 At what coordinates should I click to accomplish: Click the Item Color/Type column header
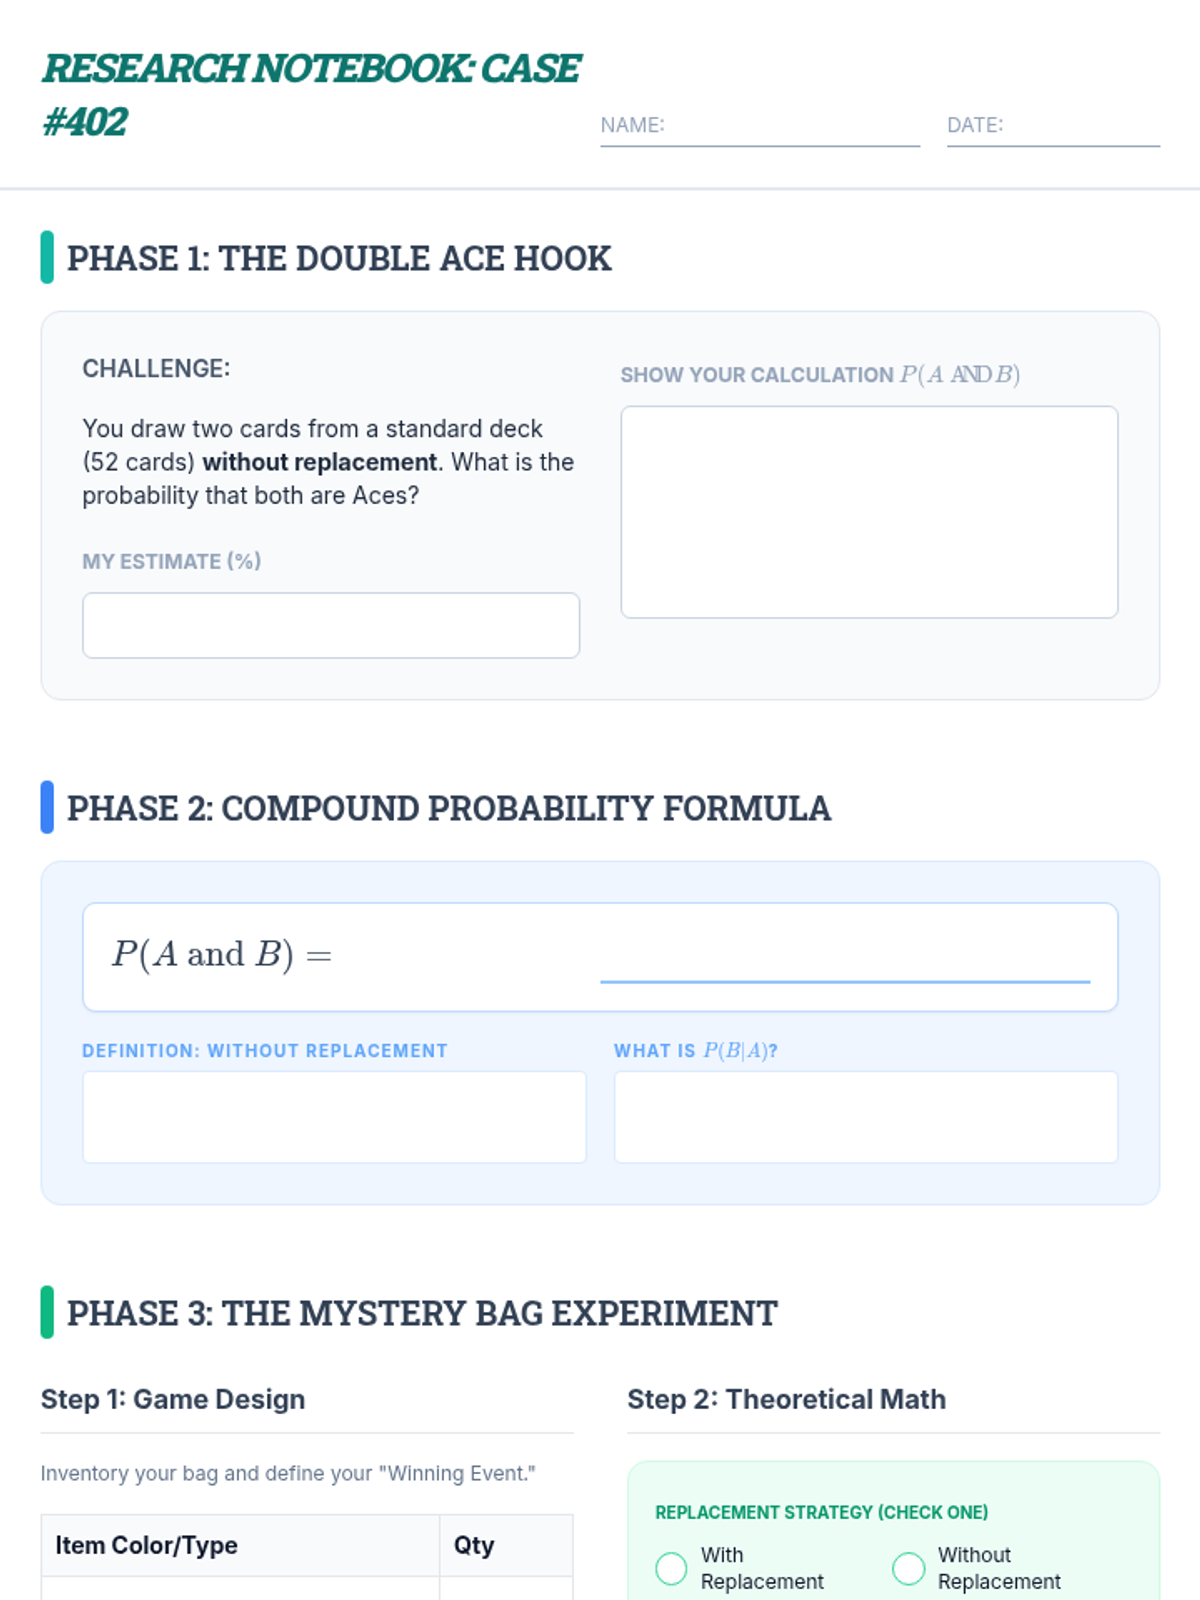coord(147,1545)
